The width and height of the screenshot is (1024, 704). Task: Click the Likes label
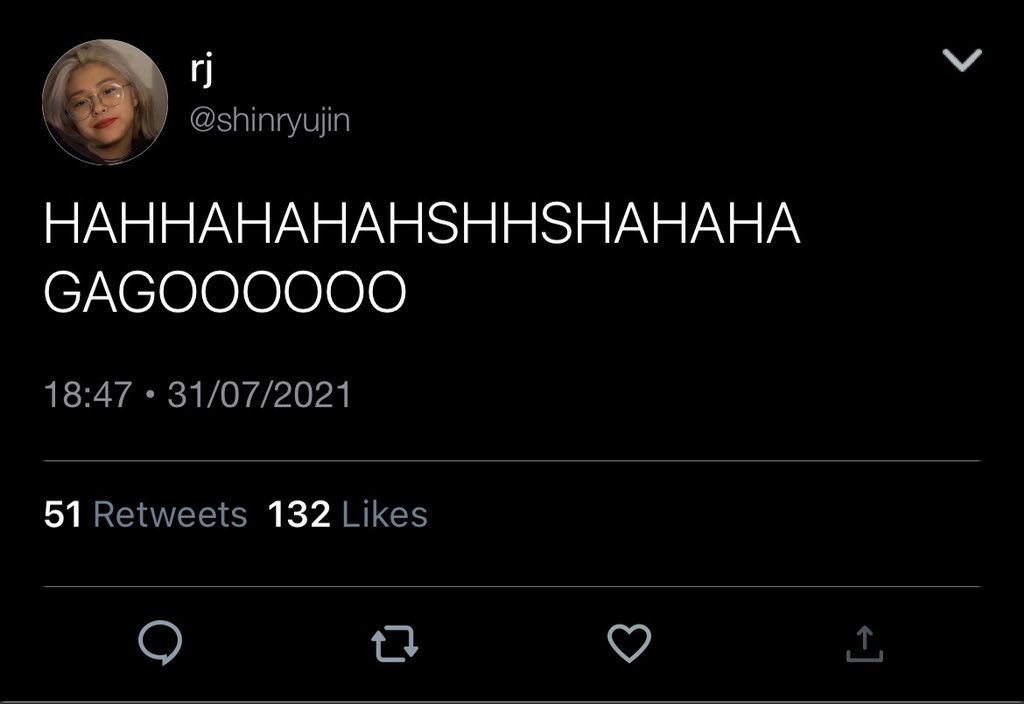(x=385, y=515)
